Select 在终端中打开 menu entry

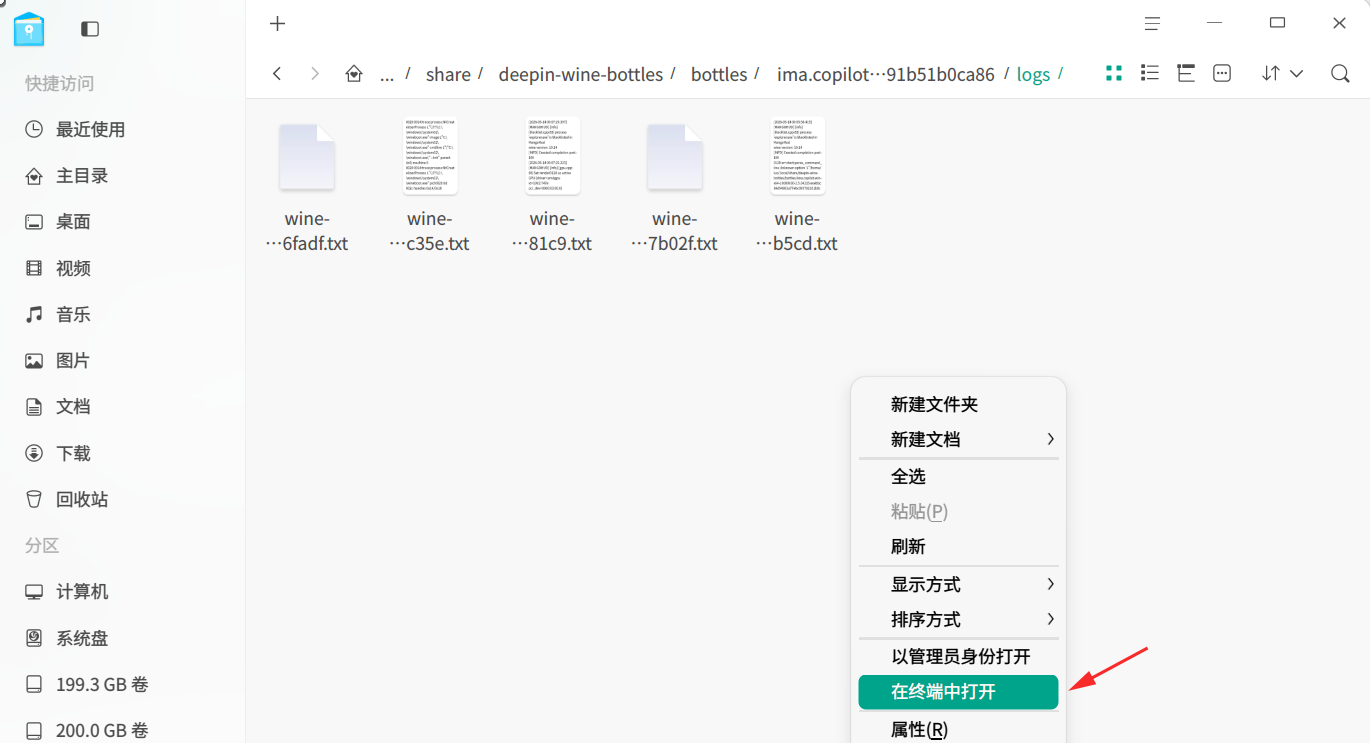pos(958,692)
